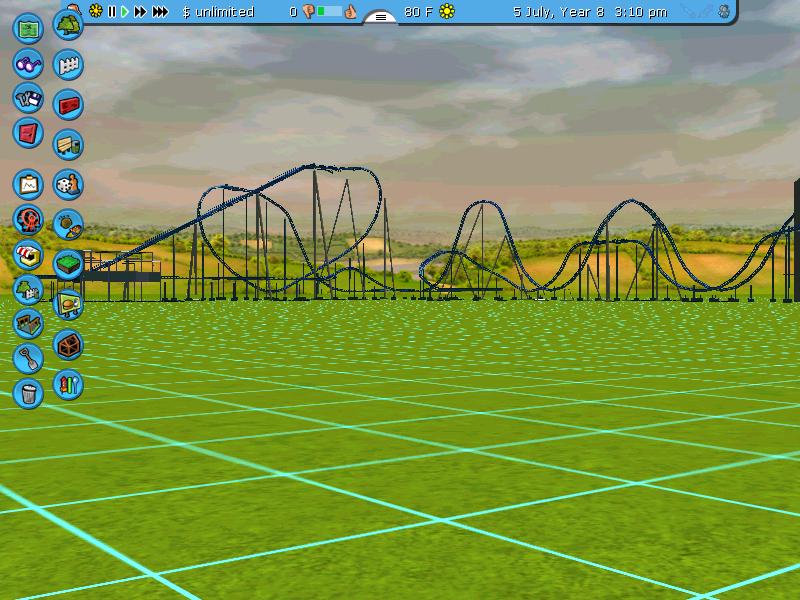The height and width of the screenshot is (600, 800).
Task: Open the tree and fence scenery menu
Action: point(28,289)
